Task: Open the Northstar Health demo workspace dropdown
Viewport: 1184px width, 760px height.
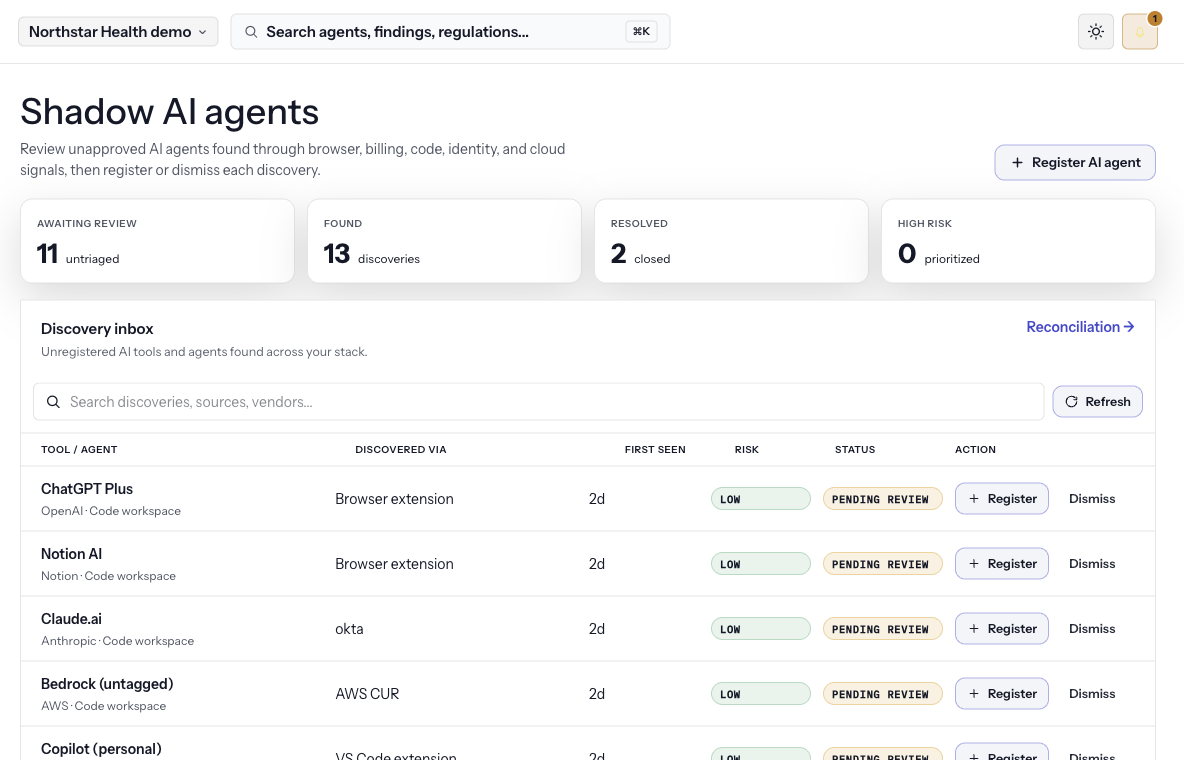Action: [x=118, y=32]
